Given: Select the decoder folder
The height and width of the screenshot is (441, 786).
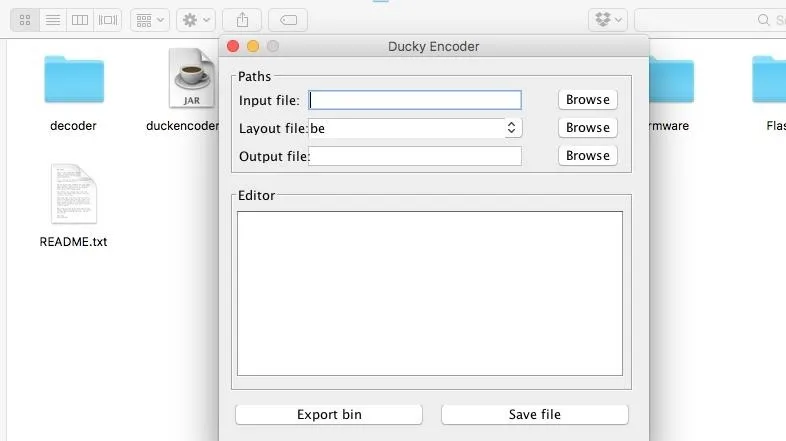Looking at the screenshot, I should tap(73, 80).
